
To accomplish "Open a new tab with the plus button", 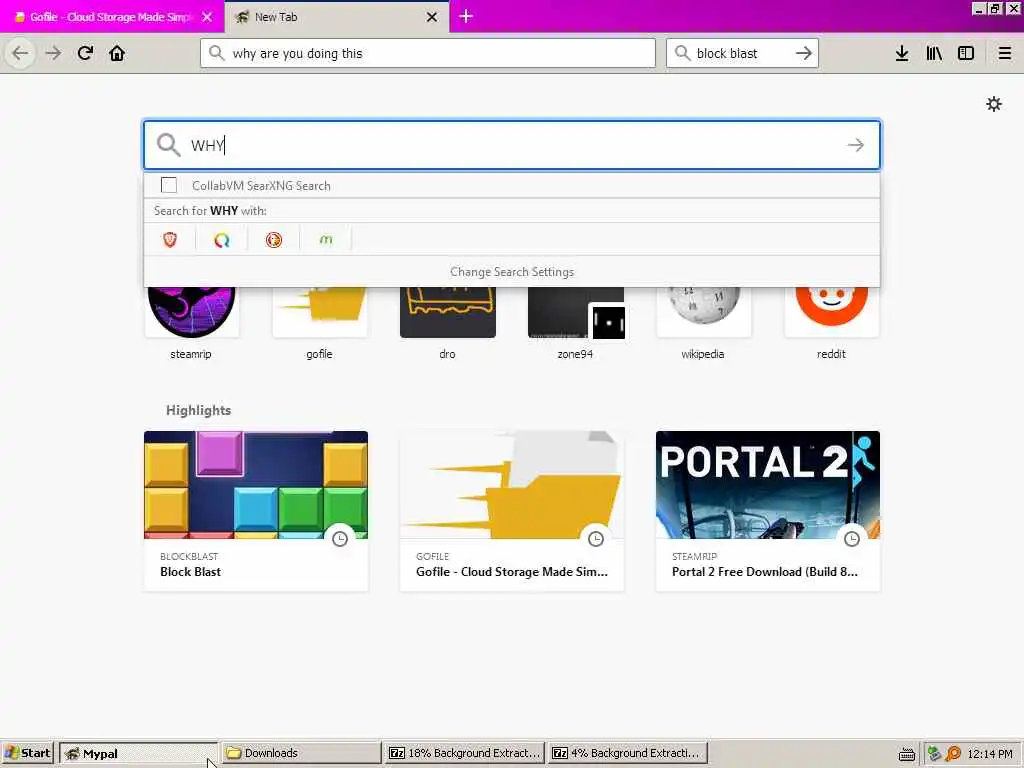I will 466,16.
